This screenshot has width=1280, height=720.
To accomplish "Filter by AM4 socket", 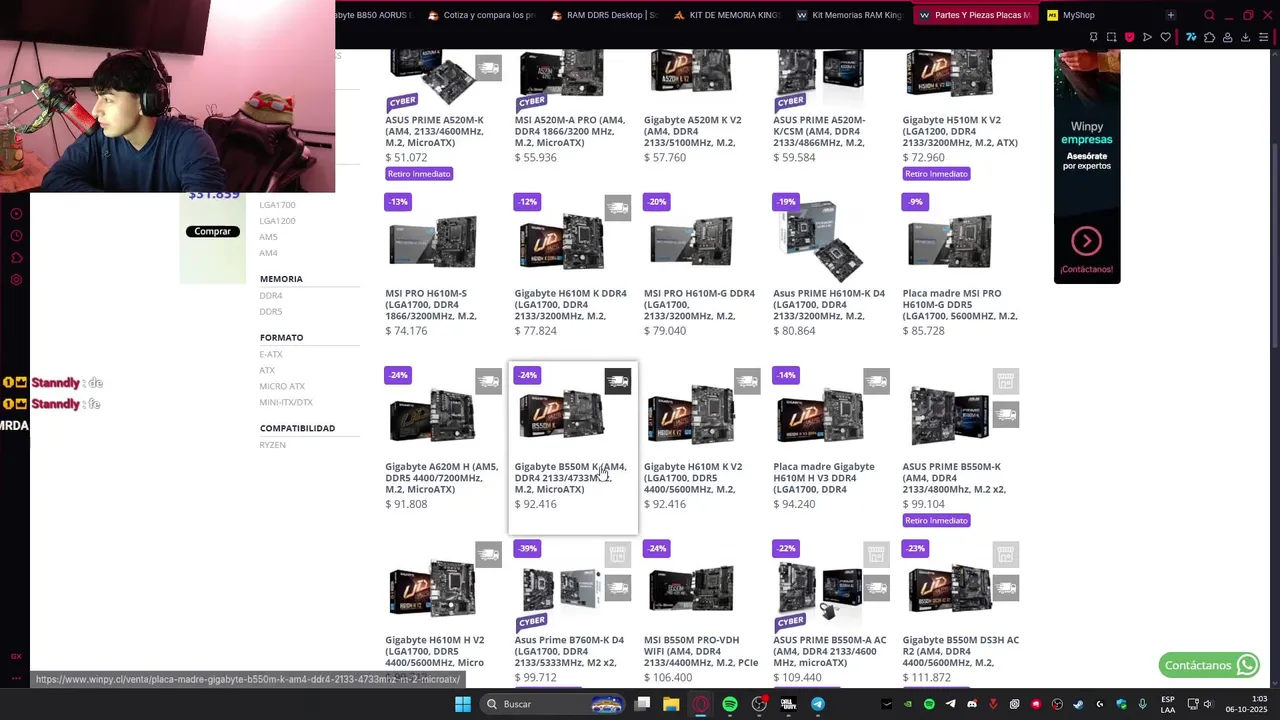I will click(268, 253).
